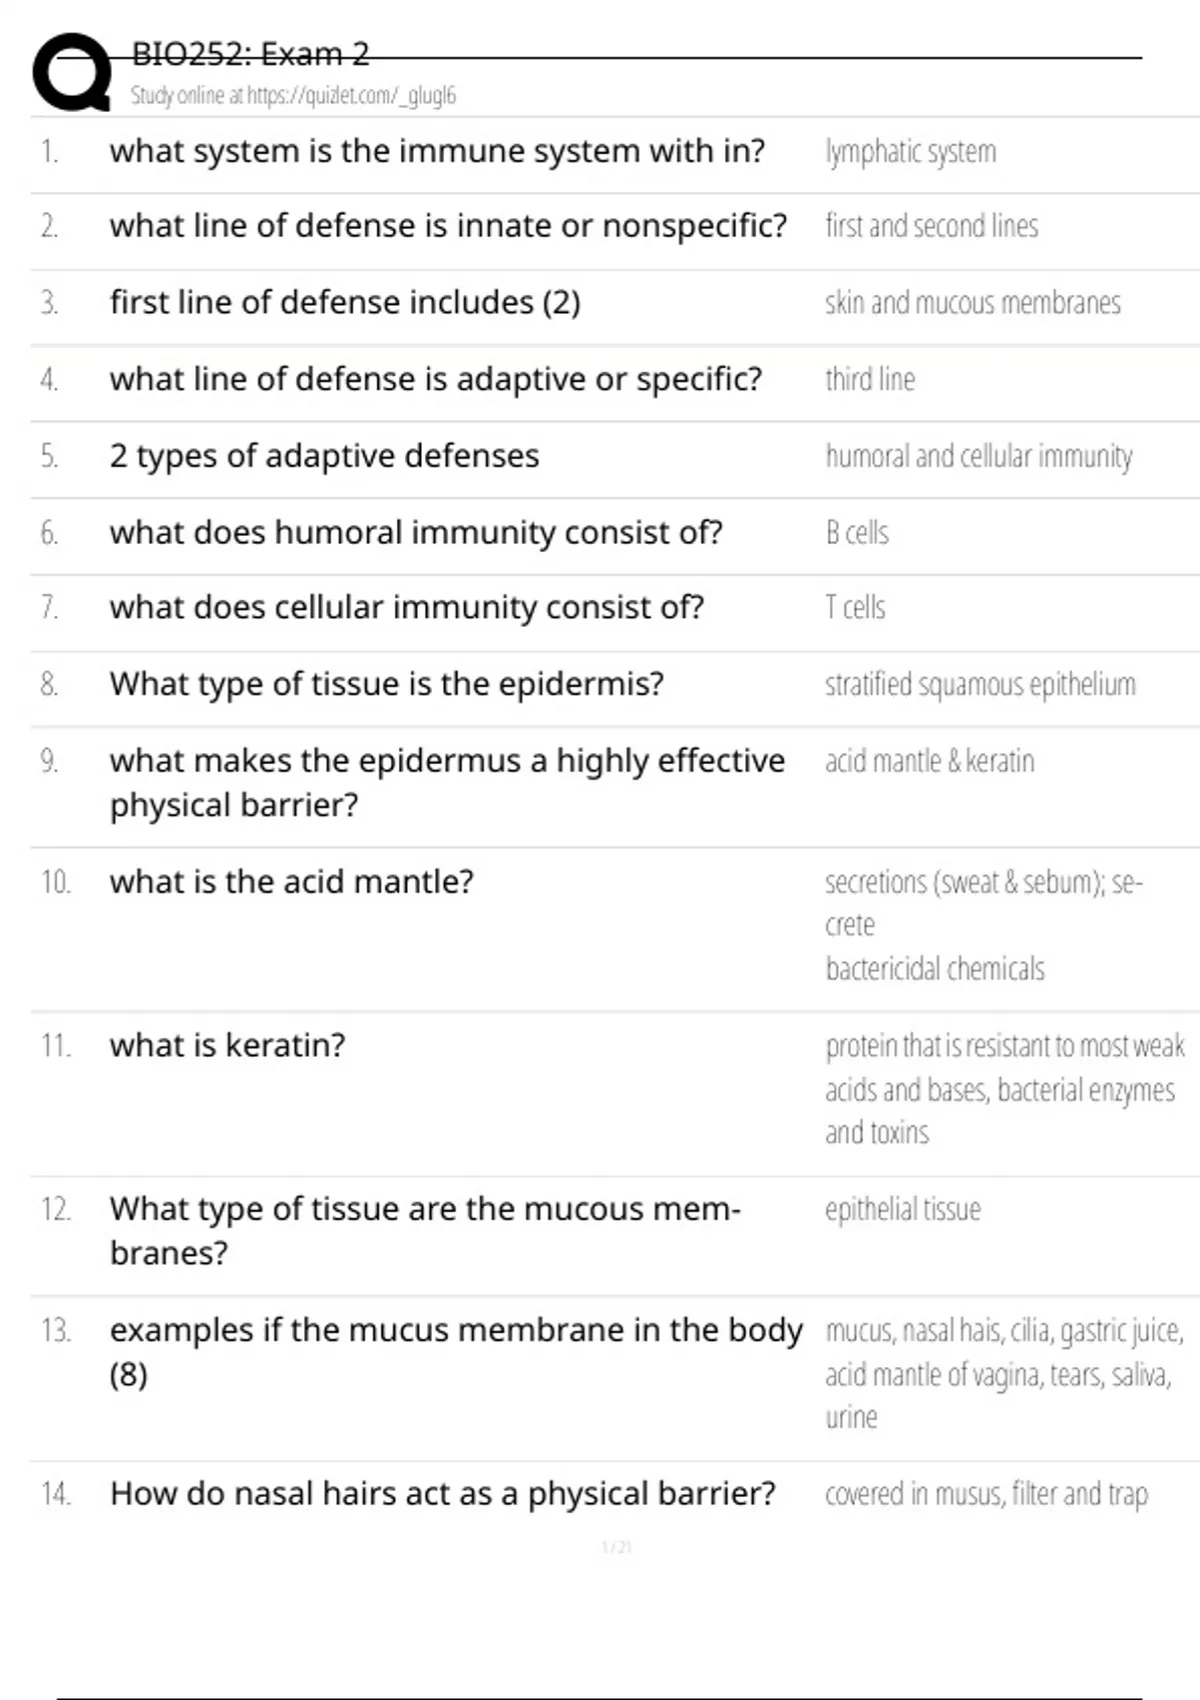Open the quizlet.com study link
Screen dimensions: 1200x1700
[293, 96]
